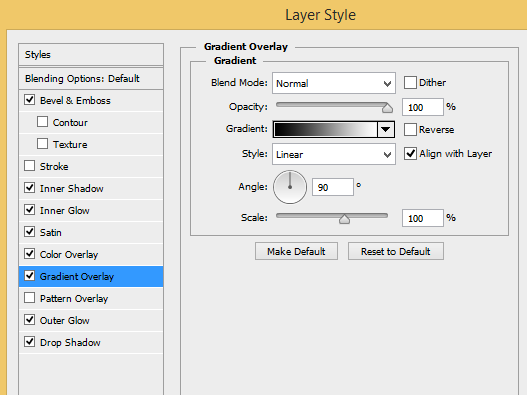Select the Drop Shadow label
This screenshot has height=395, width=527.
(70, 343)
